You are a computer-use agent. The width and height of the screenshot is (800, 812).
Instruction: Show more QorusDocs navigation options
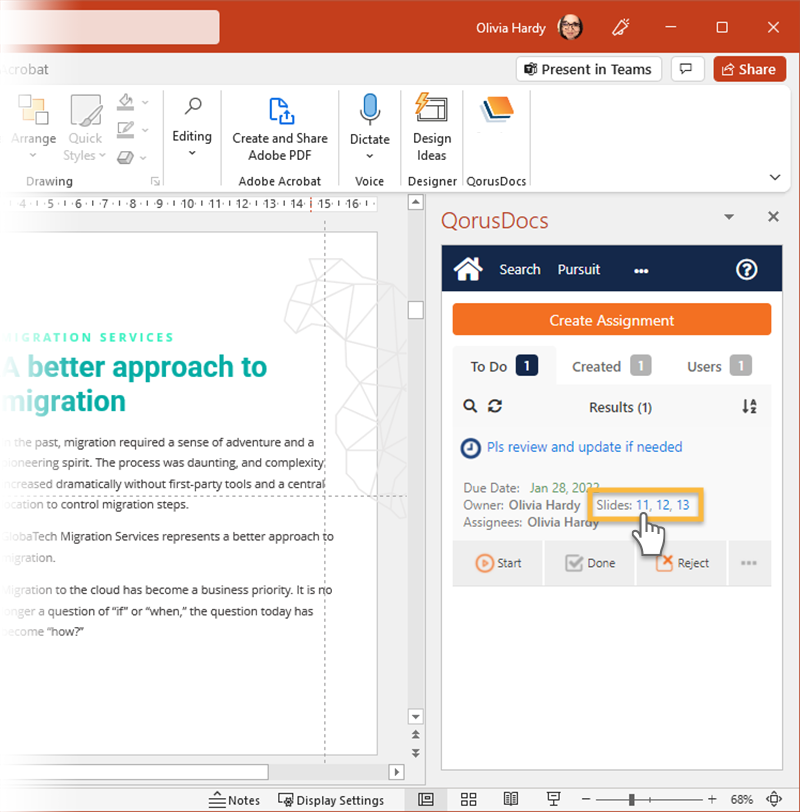[641, 270]
